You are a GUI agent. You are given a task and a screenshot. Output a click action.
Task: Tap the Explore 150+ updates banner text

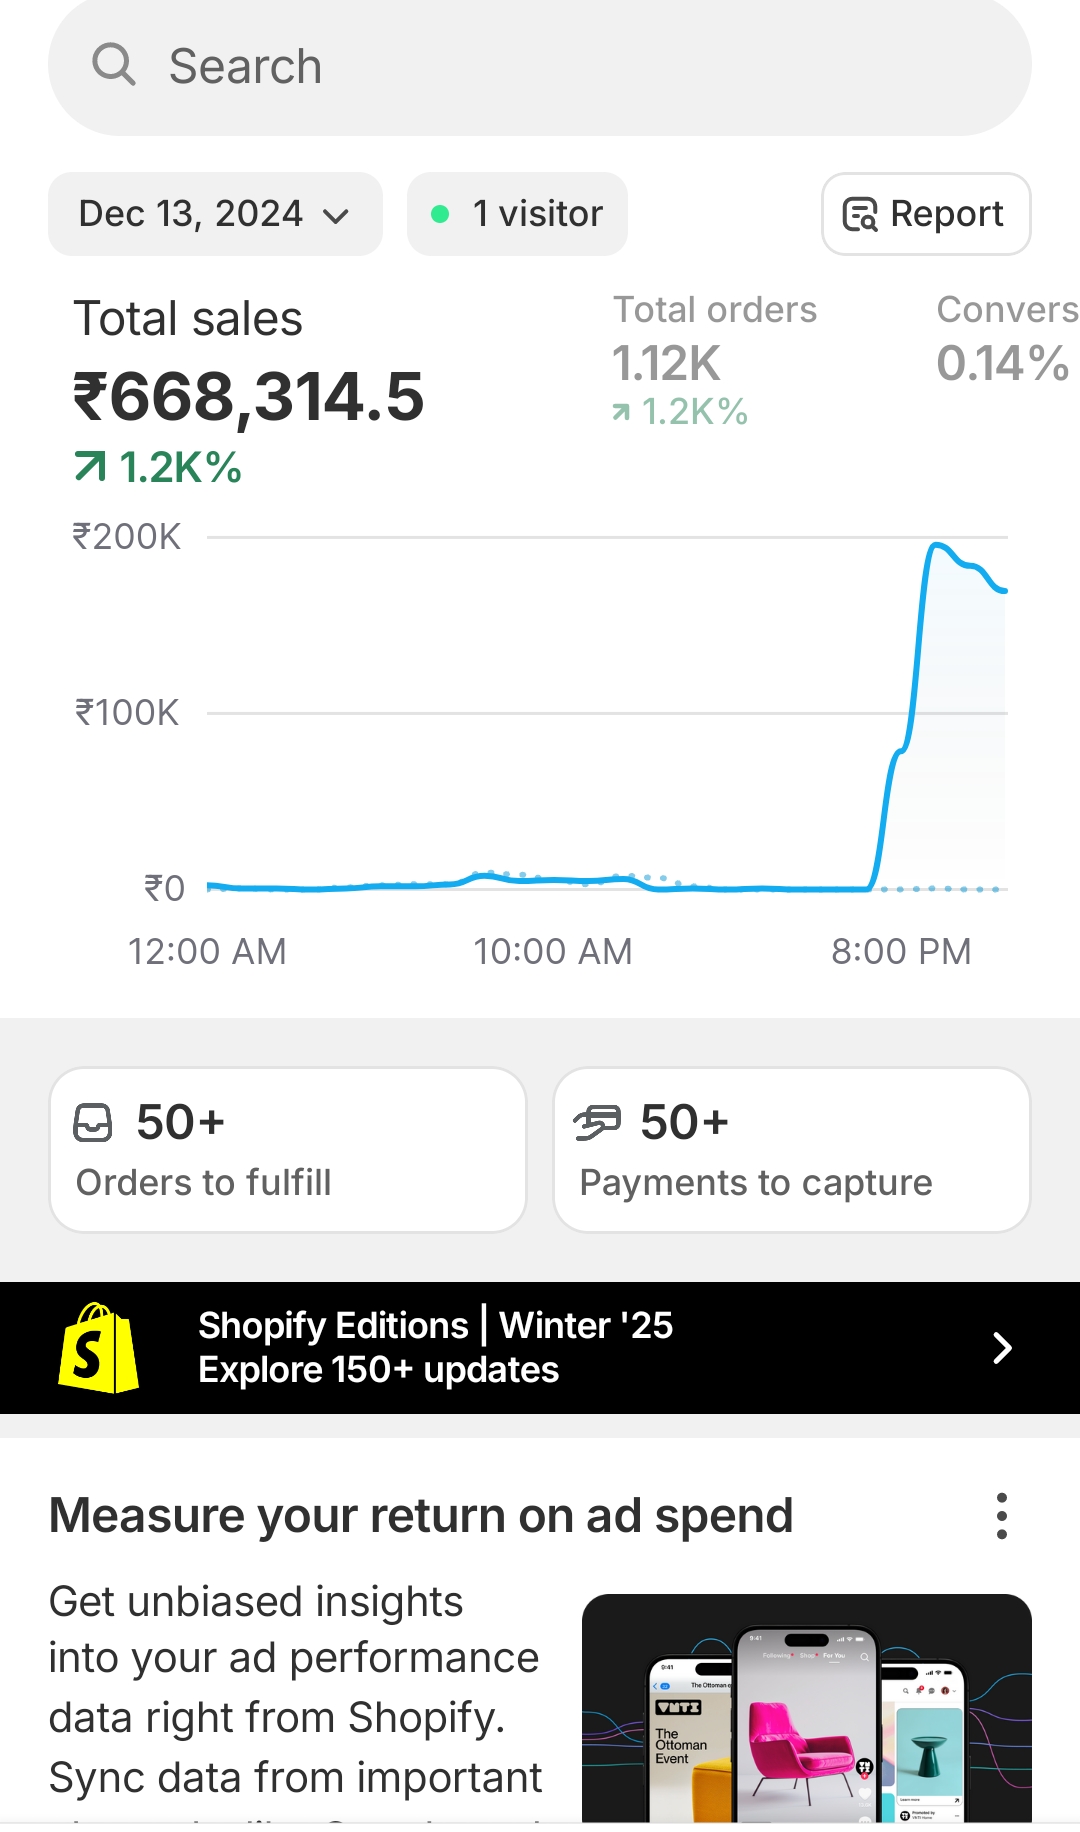click(378, 1370)
